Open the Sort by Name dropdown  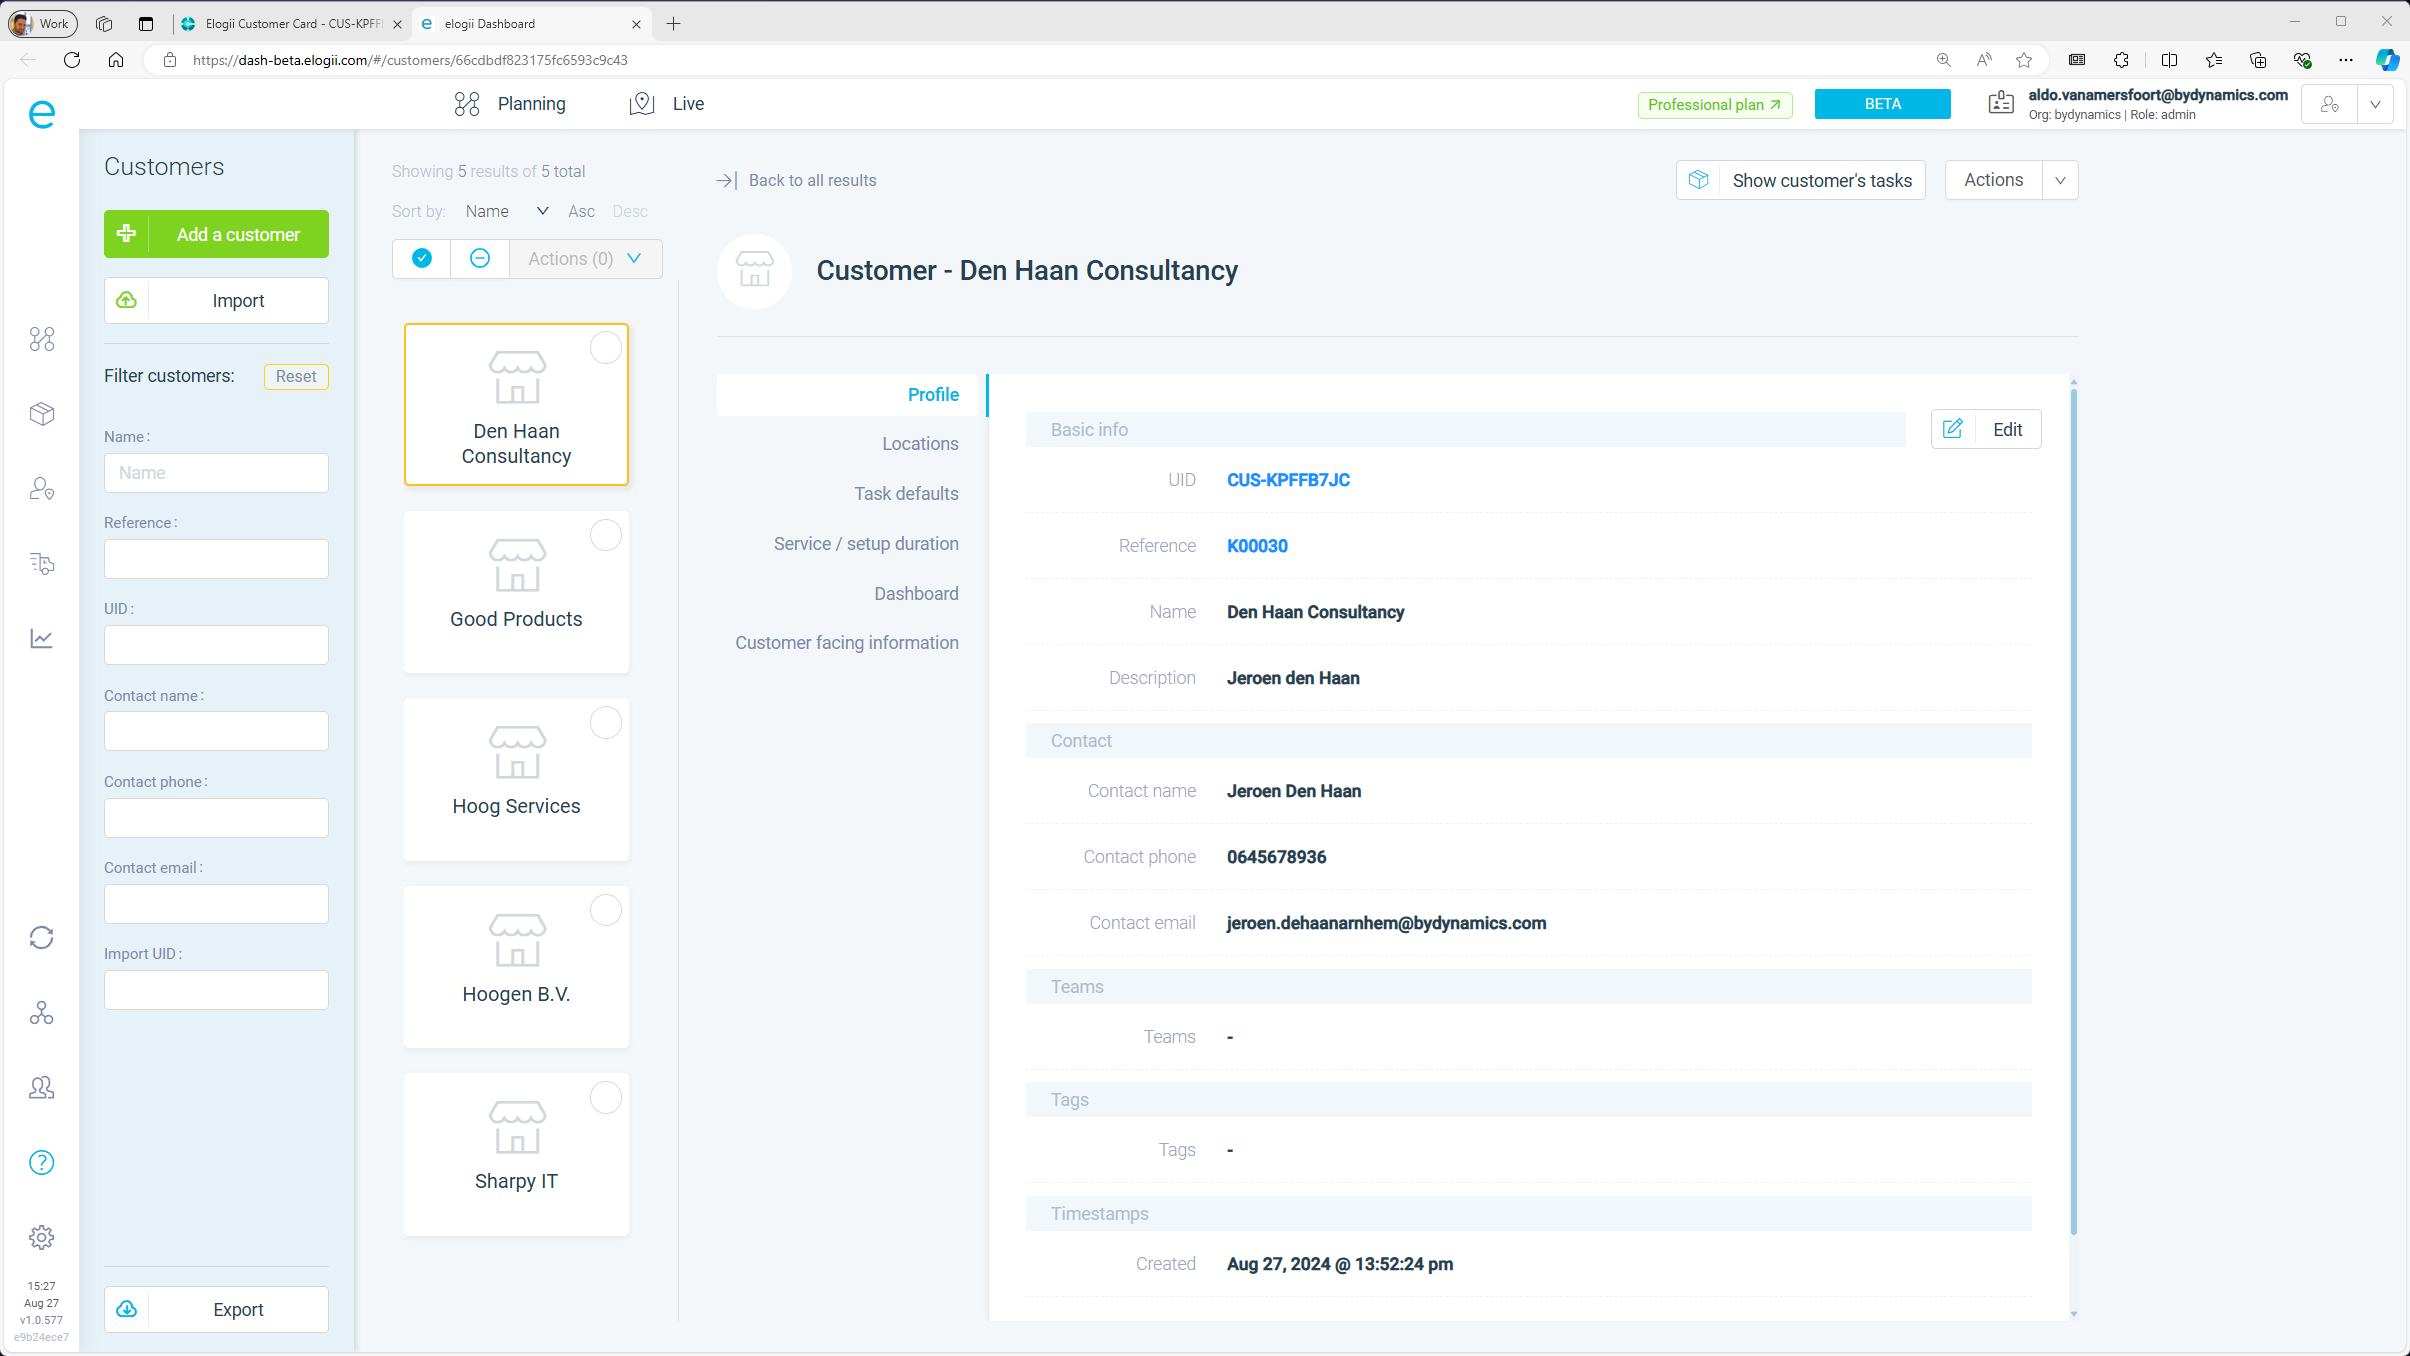point(507,211)
